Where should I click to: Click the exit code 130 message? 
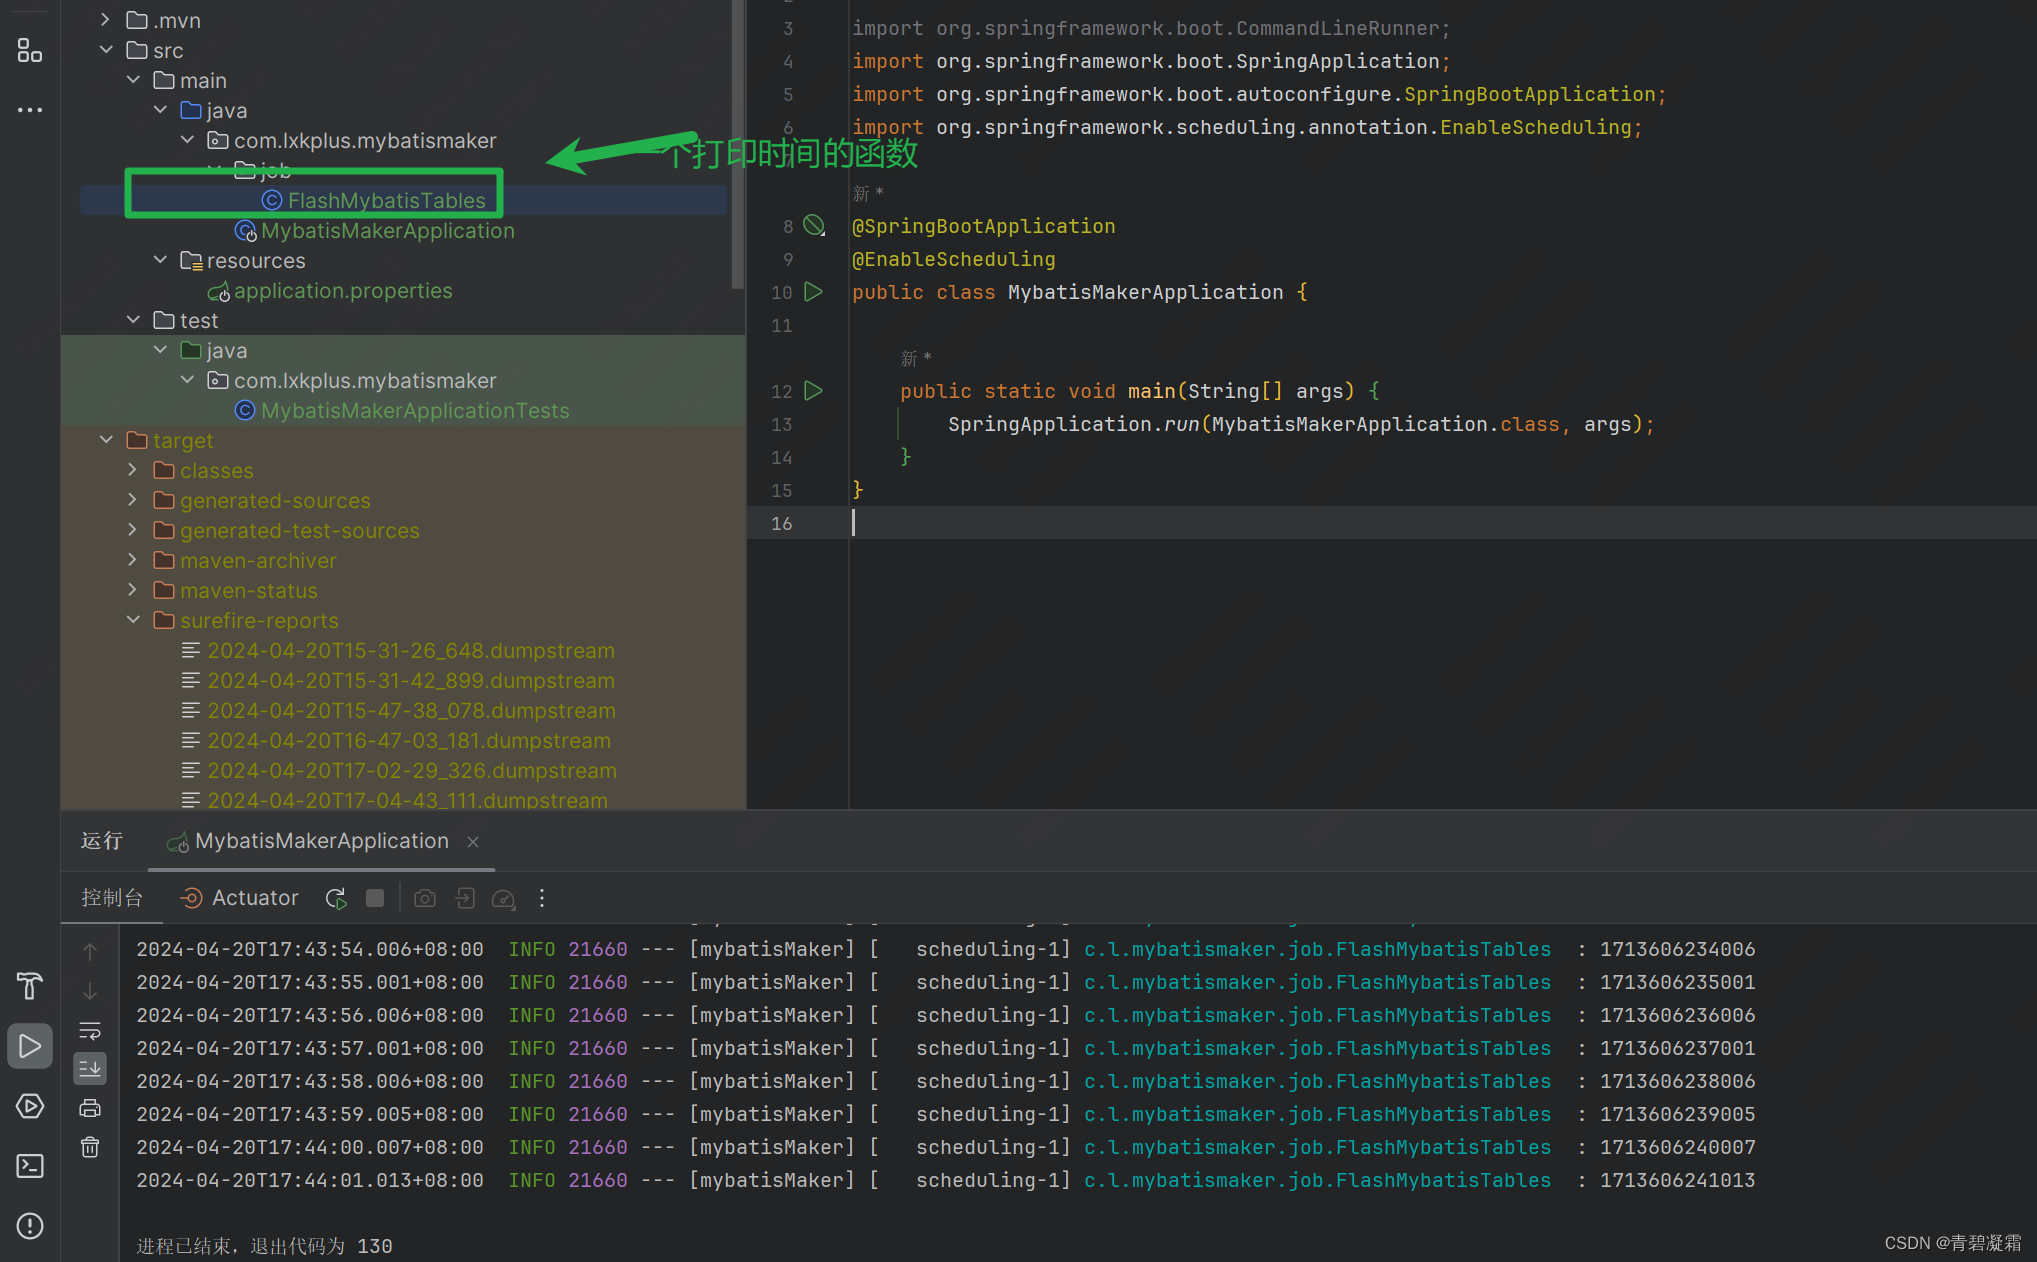264,1246
